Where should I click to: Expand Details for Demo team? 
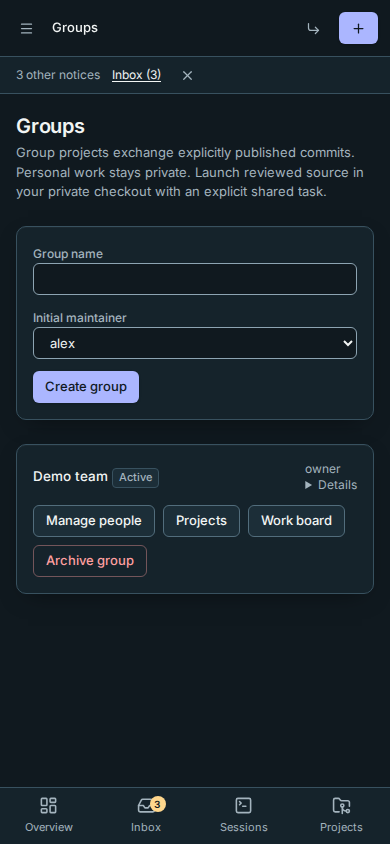(x=331, y=485)
